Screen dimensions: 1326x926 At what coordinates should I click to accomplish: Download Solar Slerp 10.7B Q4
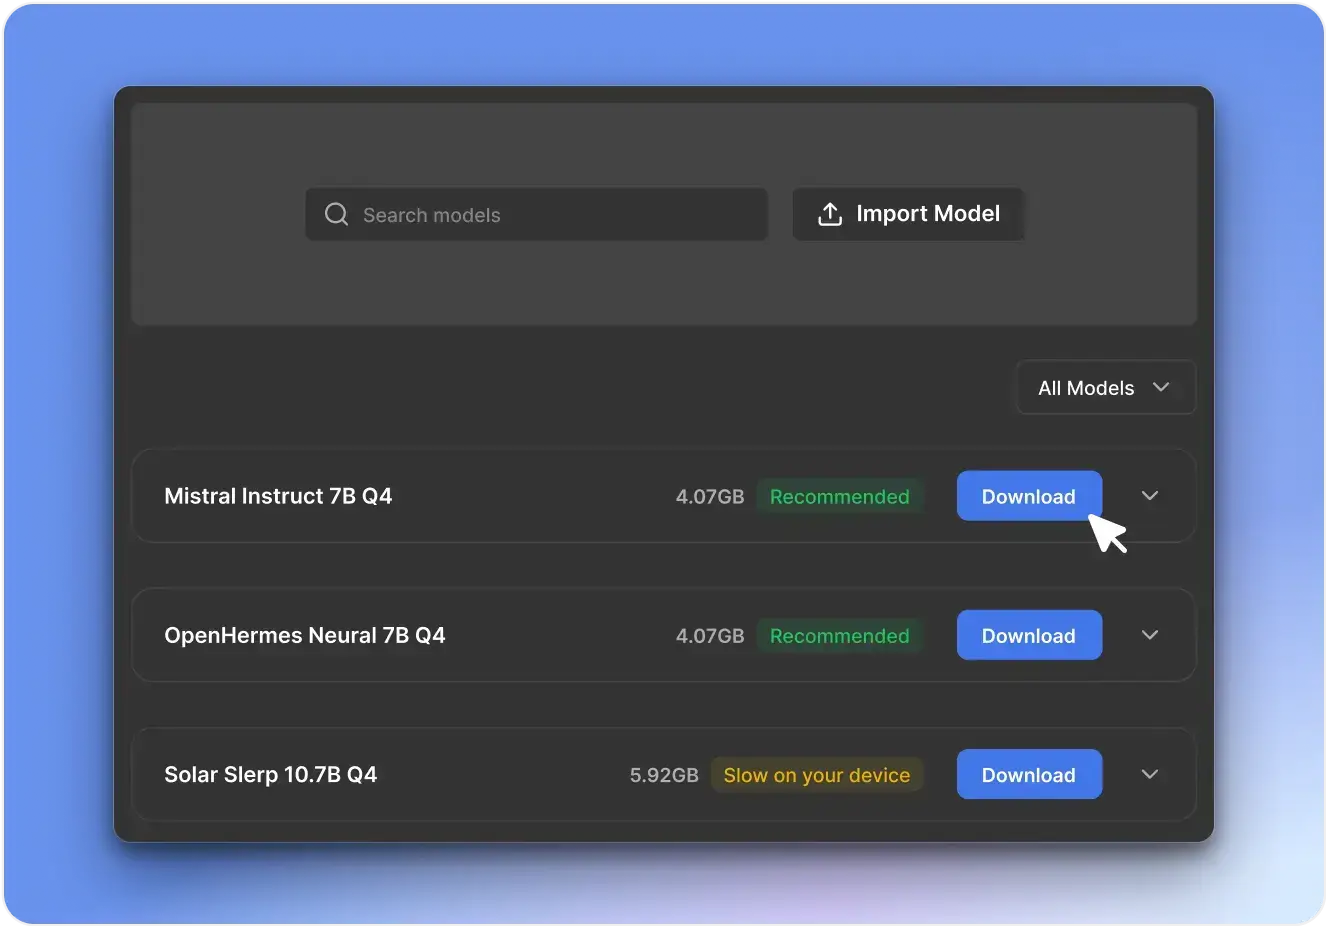coord(1028,774)
